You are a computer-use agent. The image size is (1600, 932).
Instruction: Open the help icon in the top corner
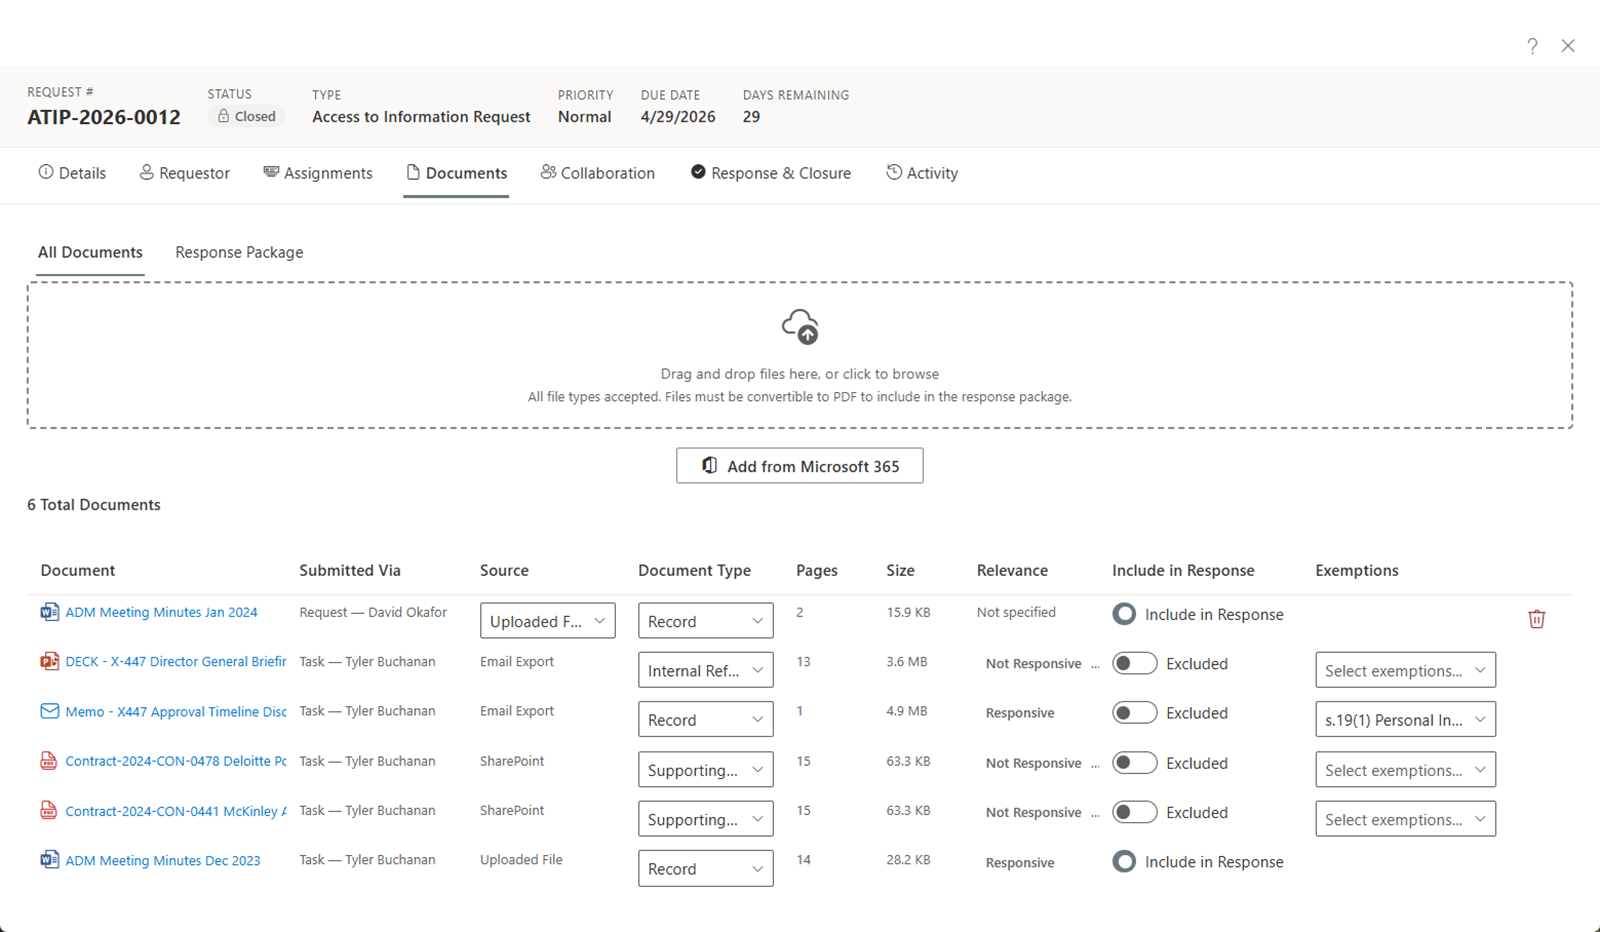(1532, 46)
